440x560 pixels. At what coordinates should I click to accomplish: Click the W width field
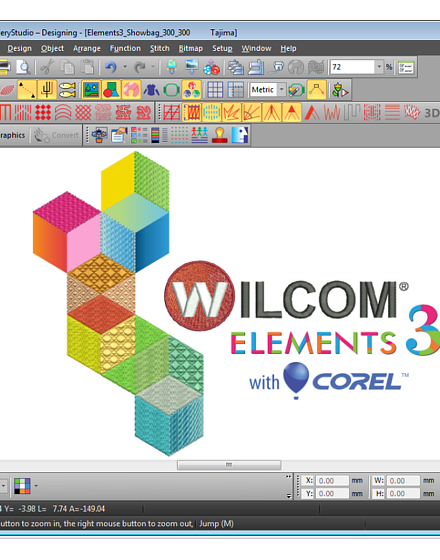[x=402, y=480]
